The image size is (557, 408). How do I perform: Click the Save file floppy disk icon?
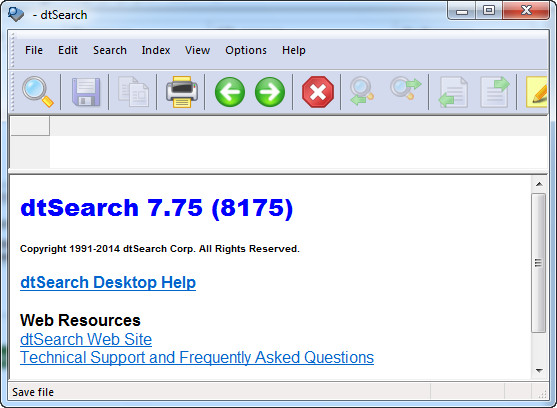pos(86,92)
